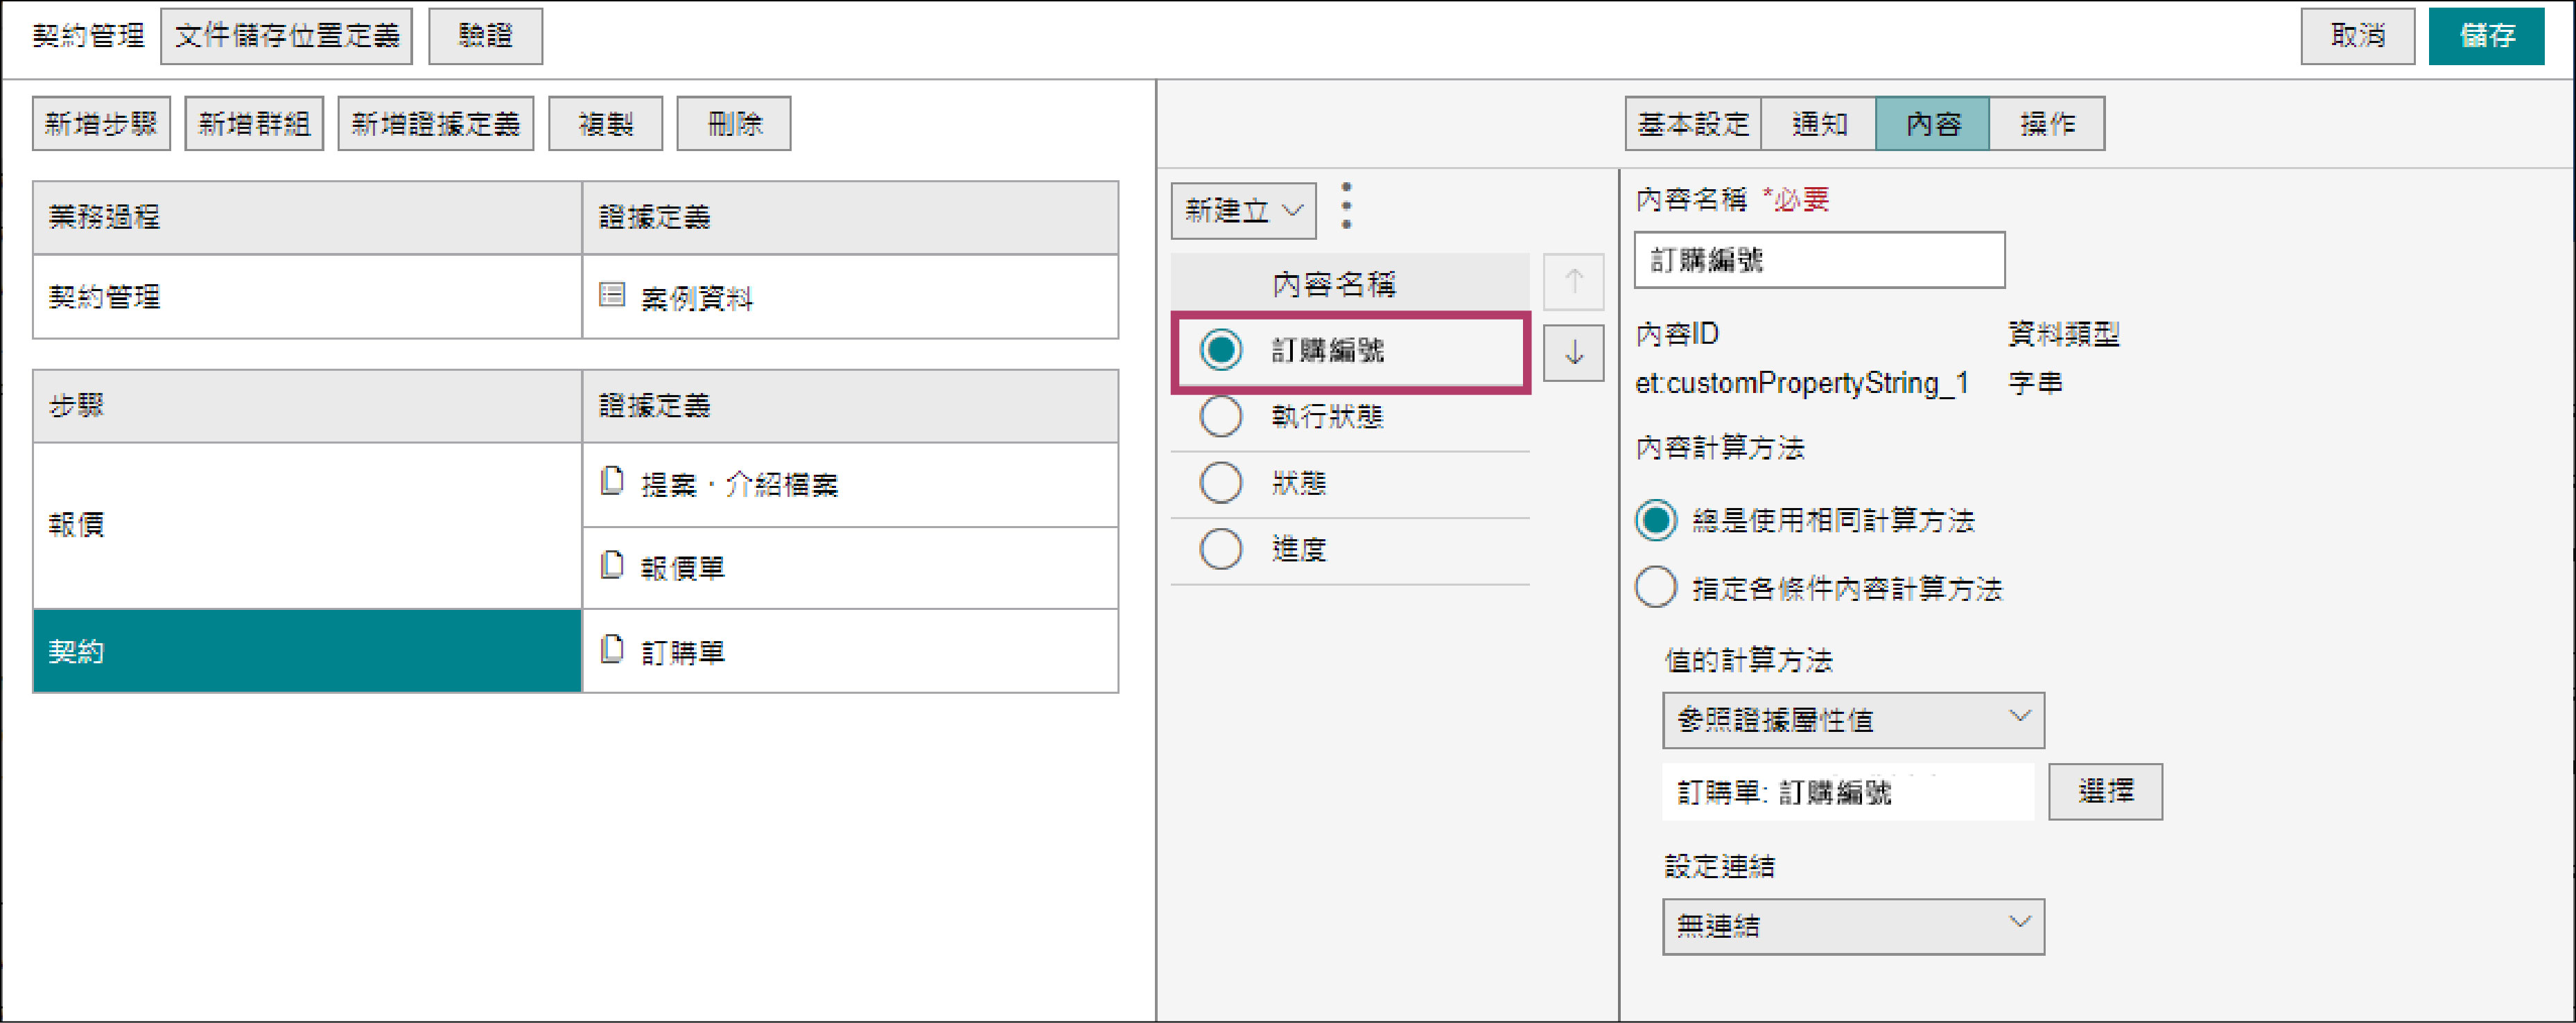
Task: Click the 內容名稱 text field
Action: [1818, 260]
